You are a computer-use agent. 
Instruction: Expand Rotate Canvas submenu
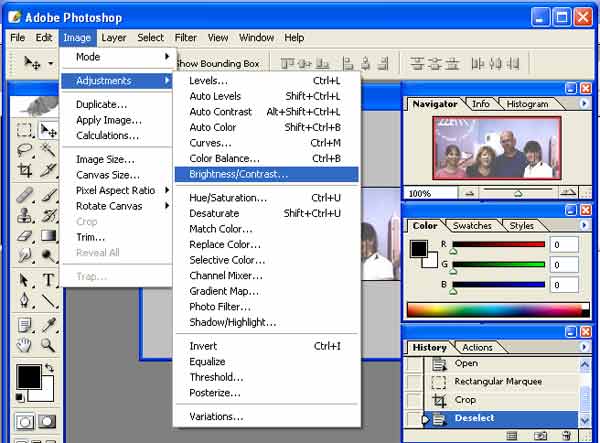pos(117,206)
